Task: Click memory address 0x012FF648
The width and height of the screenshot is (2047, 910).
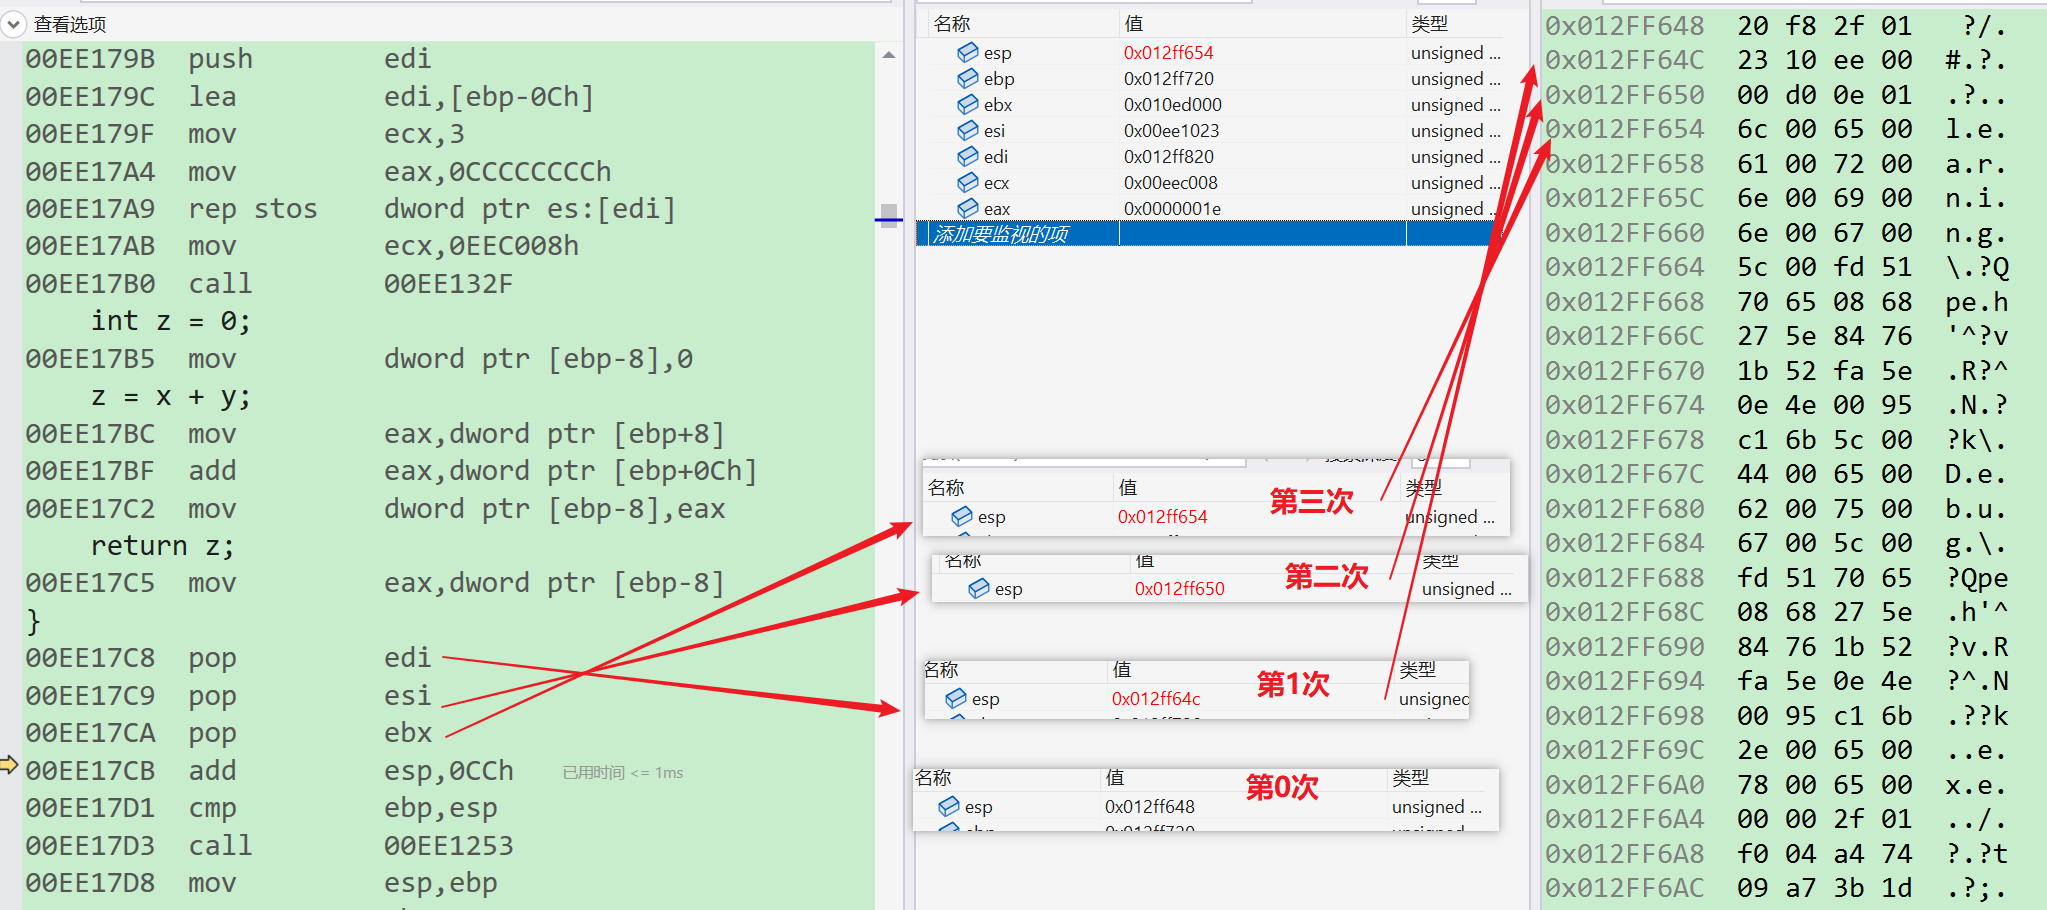Action: click(x=1625, y=26)
